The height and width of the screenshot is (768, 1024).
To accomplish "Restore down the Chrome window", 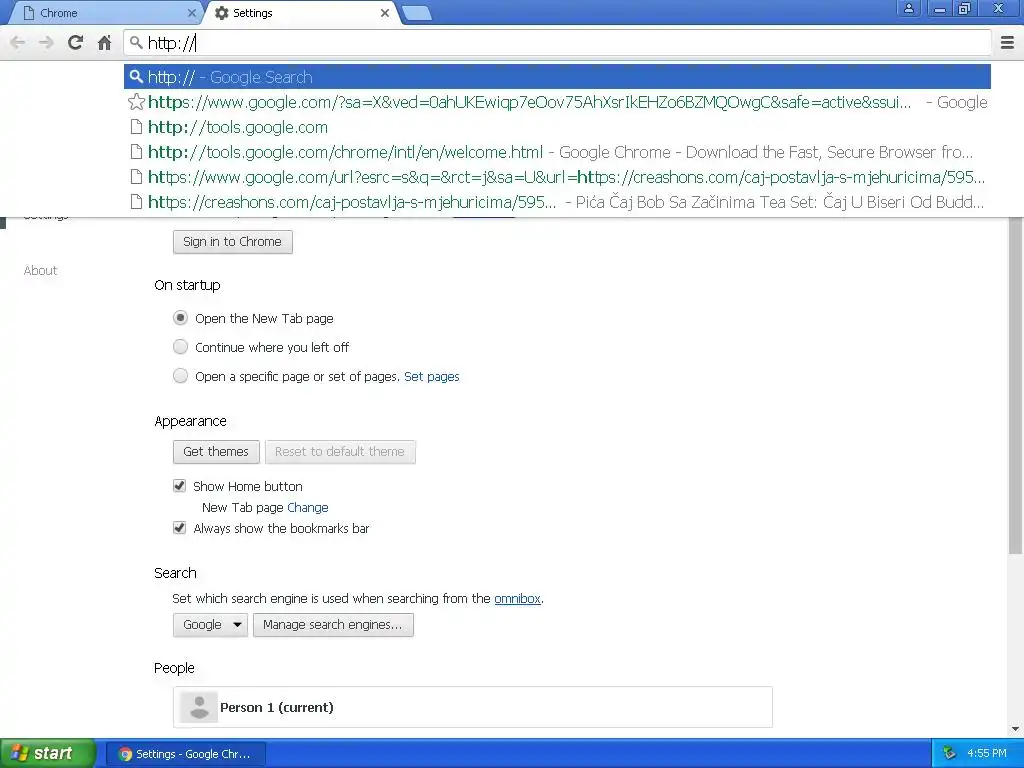I will (965, 8).
